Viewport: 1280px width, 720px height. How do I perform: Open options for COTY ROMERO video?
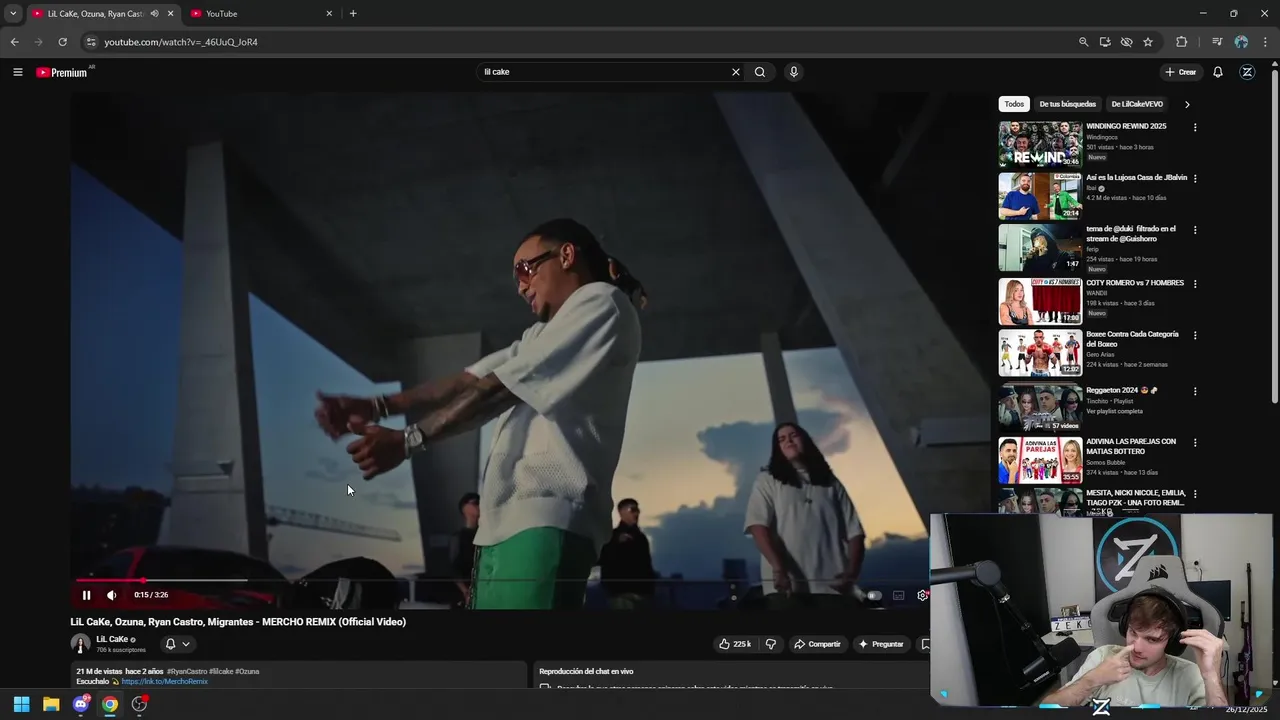click(x=1195, y=283)
